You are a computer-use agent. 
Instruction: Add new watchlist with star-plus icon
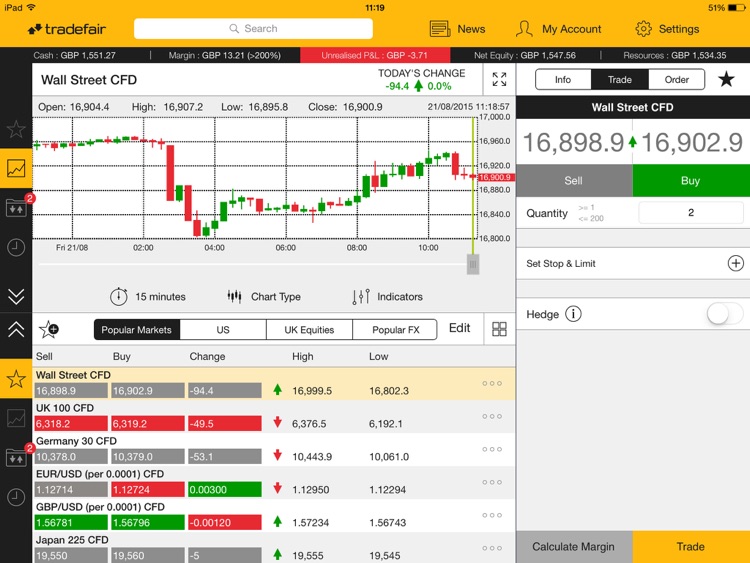pyautogui.click(x=48, y=329)
